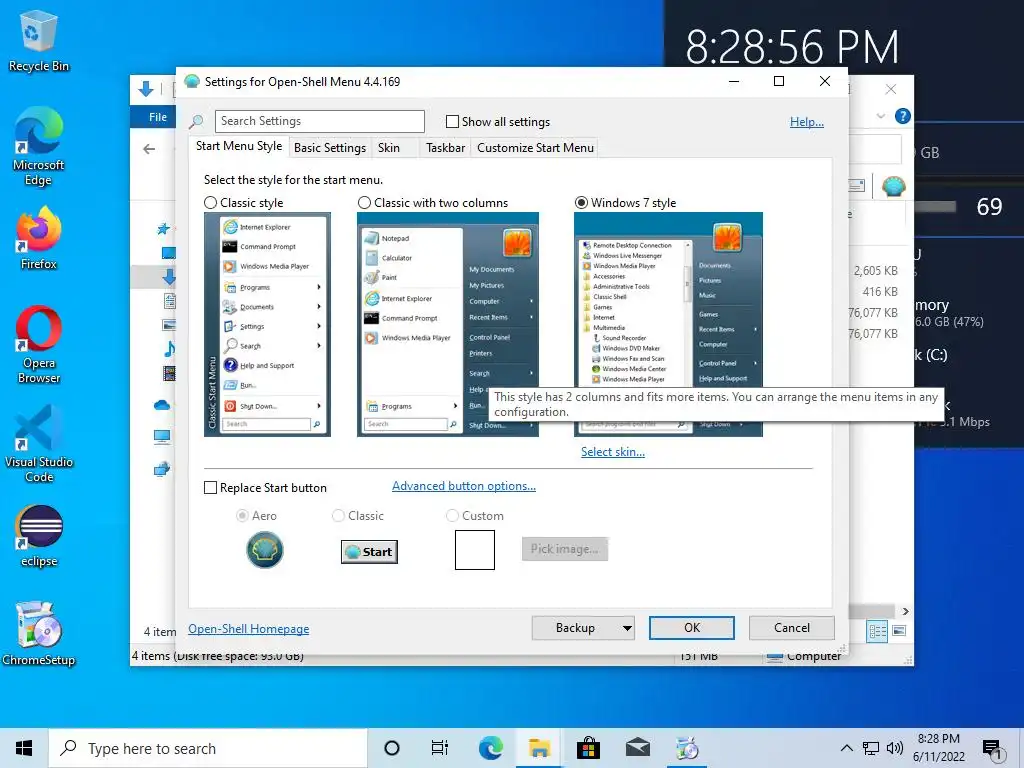Choose Aero button radio option
This screenshot has height=768, width=1024.
pos(242,516)
